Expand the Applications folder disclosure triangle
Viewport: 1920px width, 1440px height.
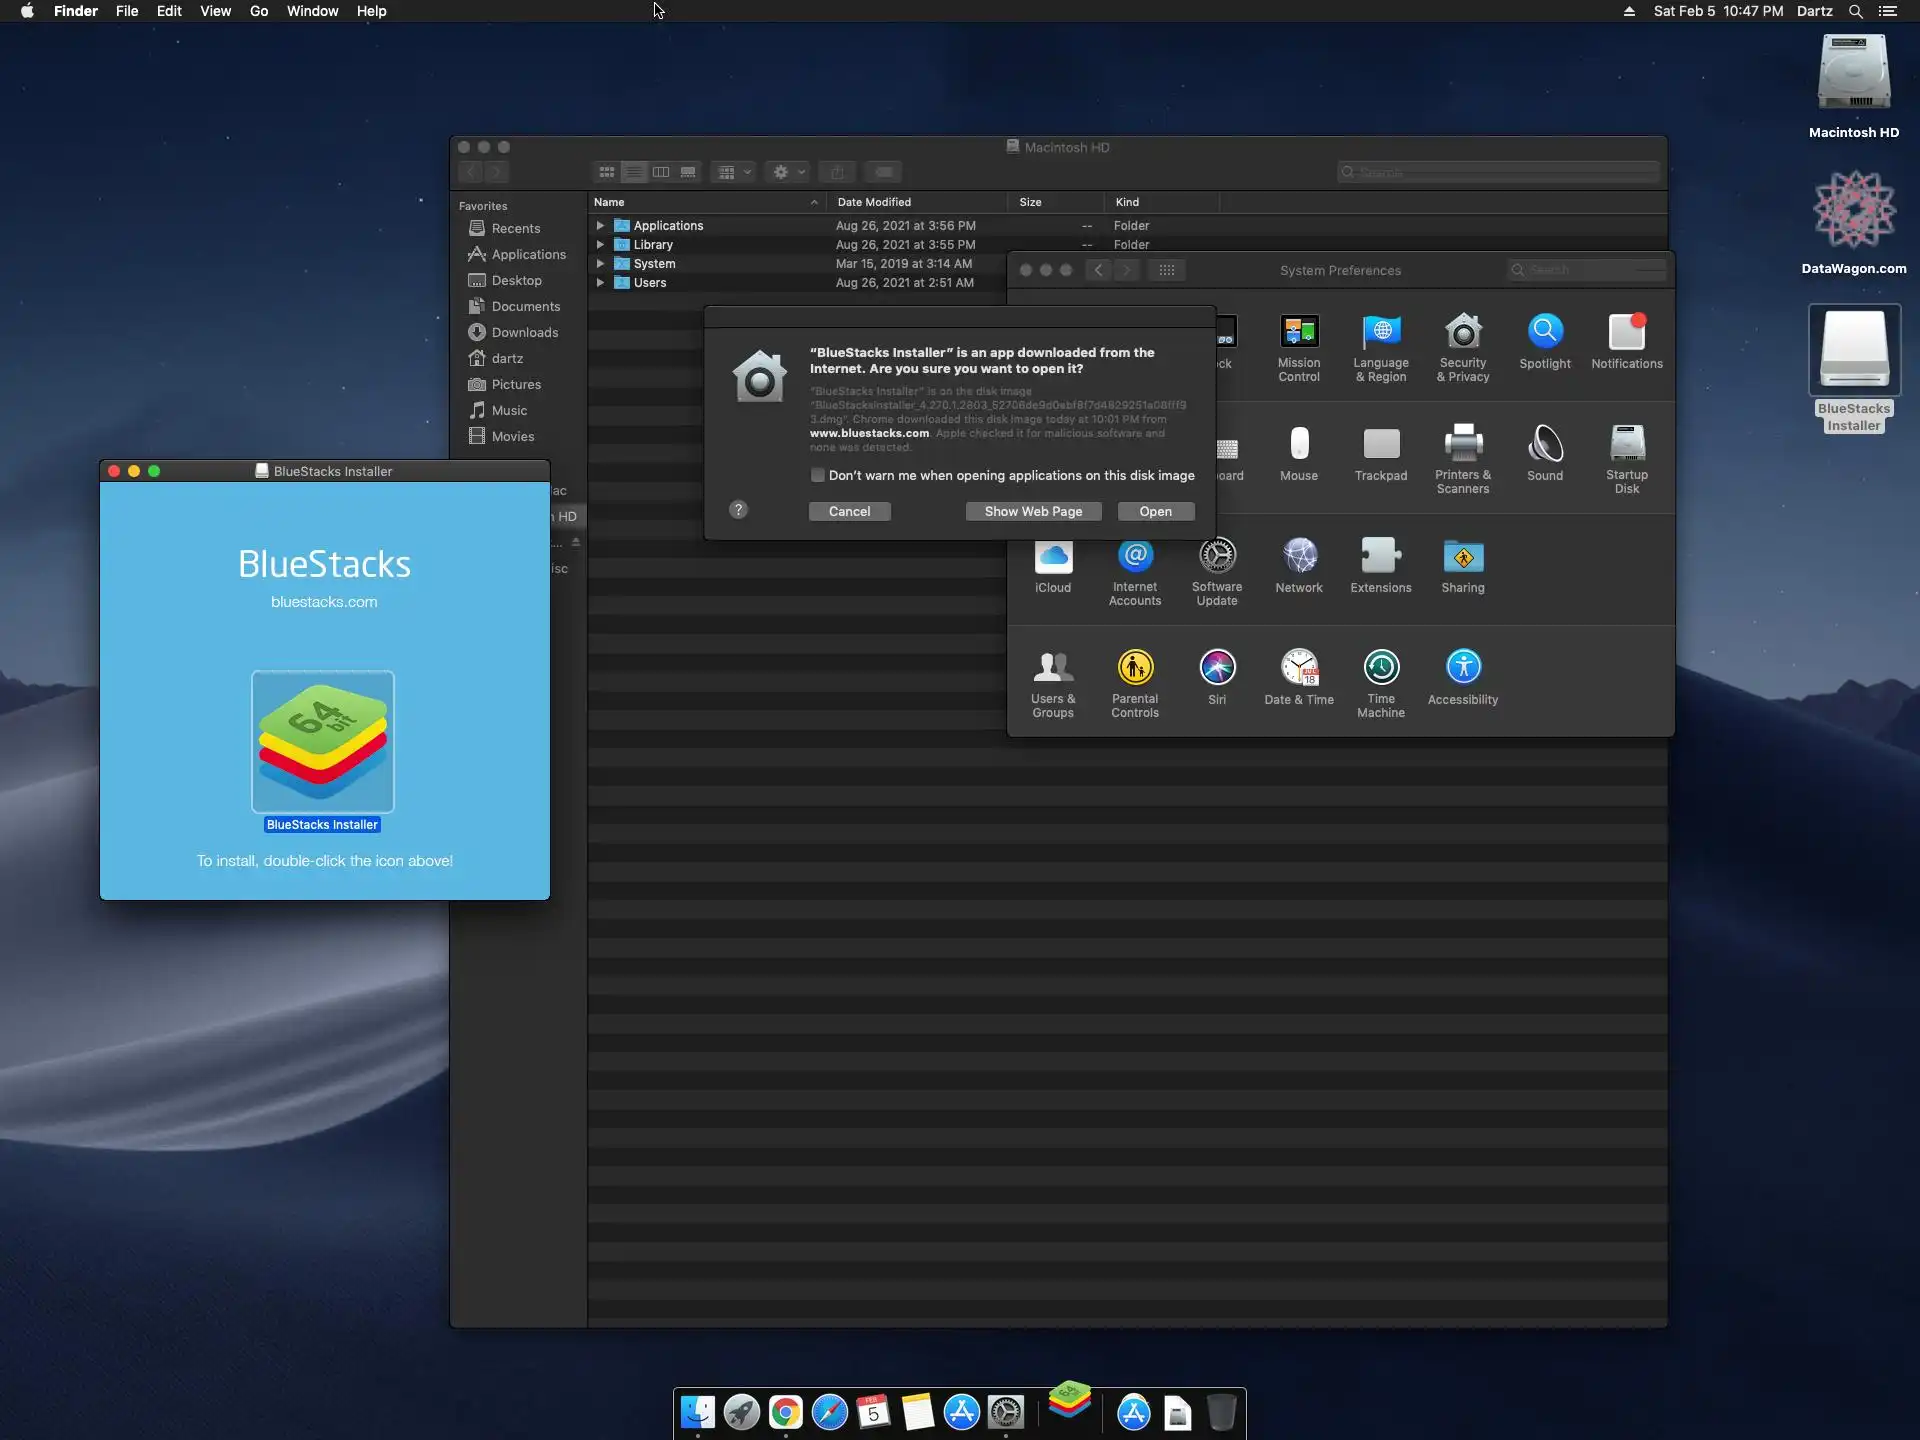[600, 226]
